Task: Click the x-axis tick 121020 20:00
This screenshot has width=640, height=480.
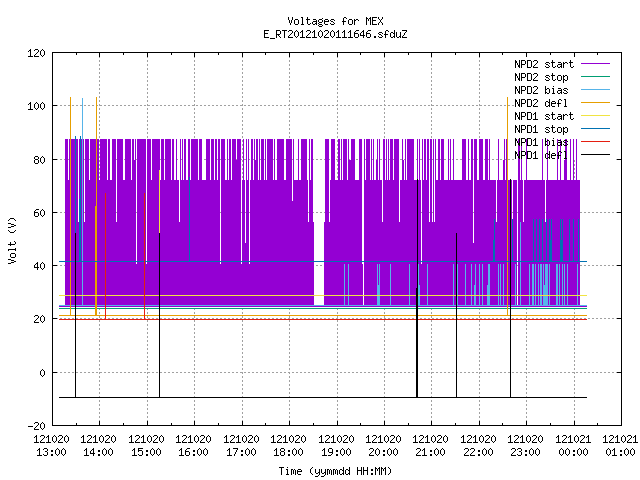Action: [x=383, y=446]
